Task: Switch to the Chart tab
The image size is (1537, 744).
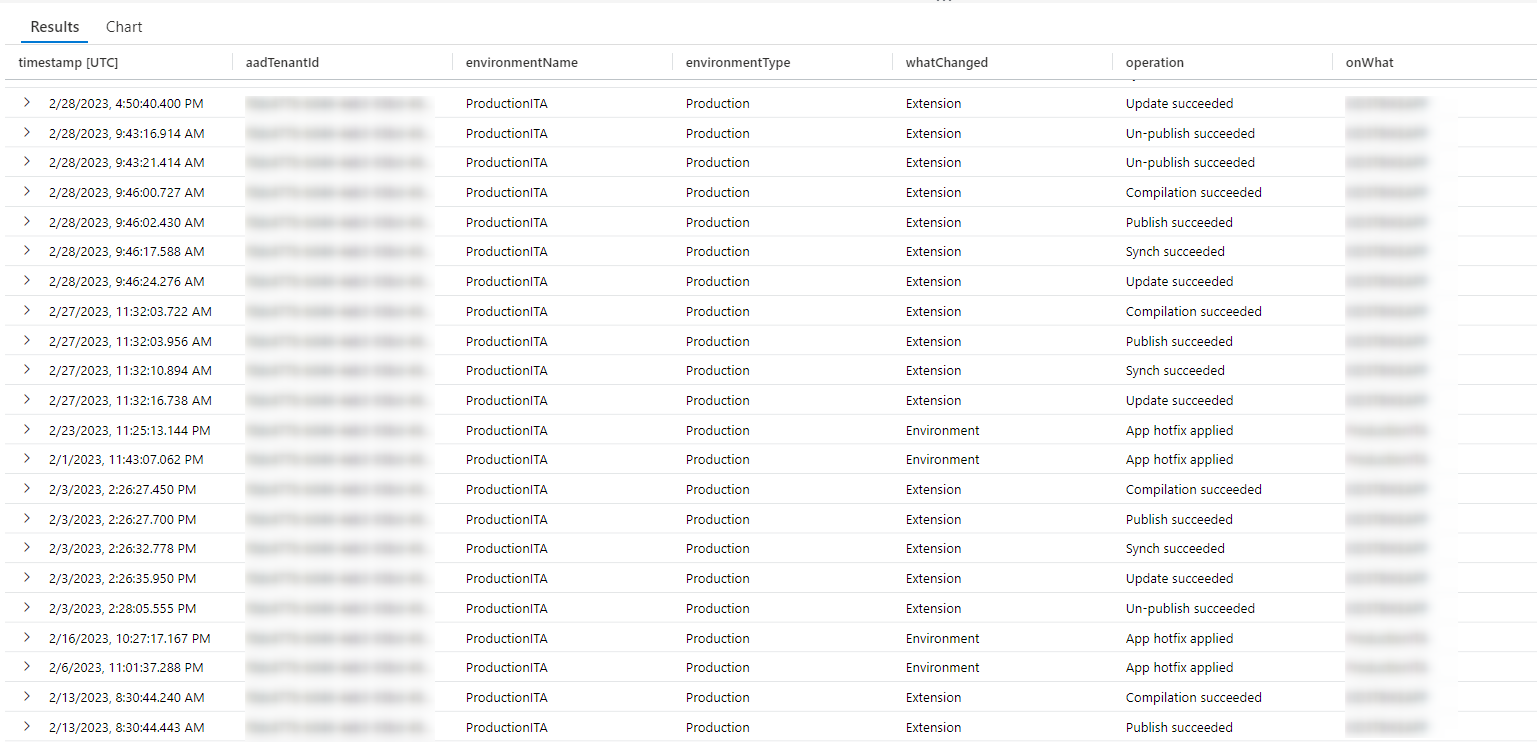Action: 124,27
